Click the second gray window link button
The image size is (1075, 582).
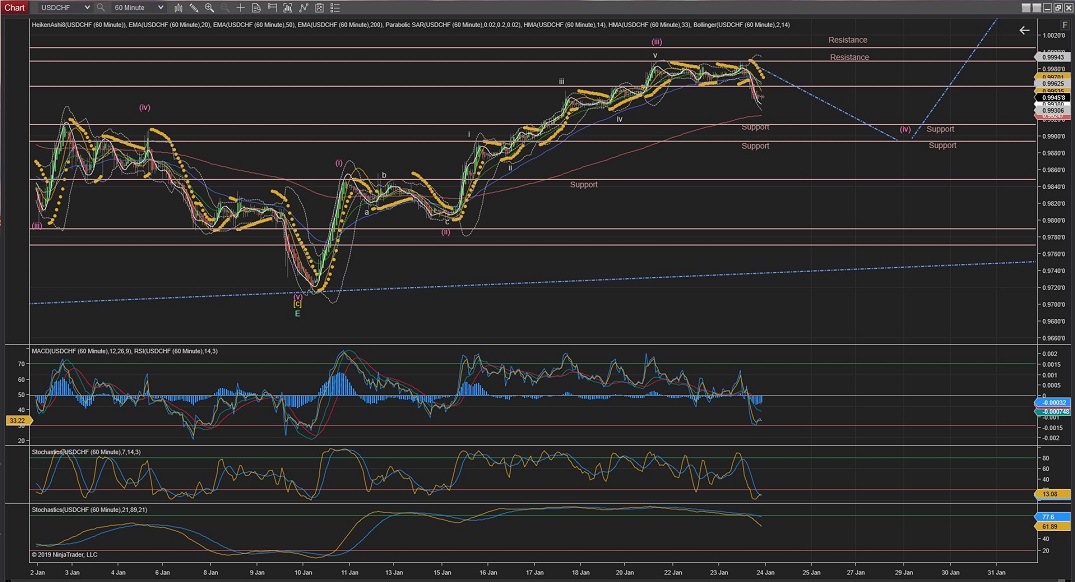(1037, 8)
